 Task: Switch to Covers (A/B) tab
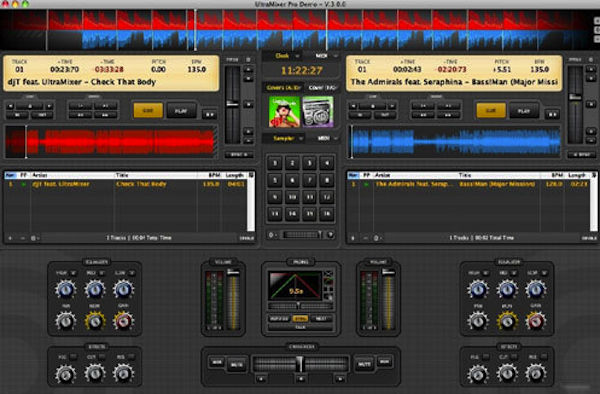point(284,88)
